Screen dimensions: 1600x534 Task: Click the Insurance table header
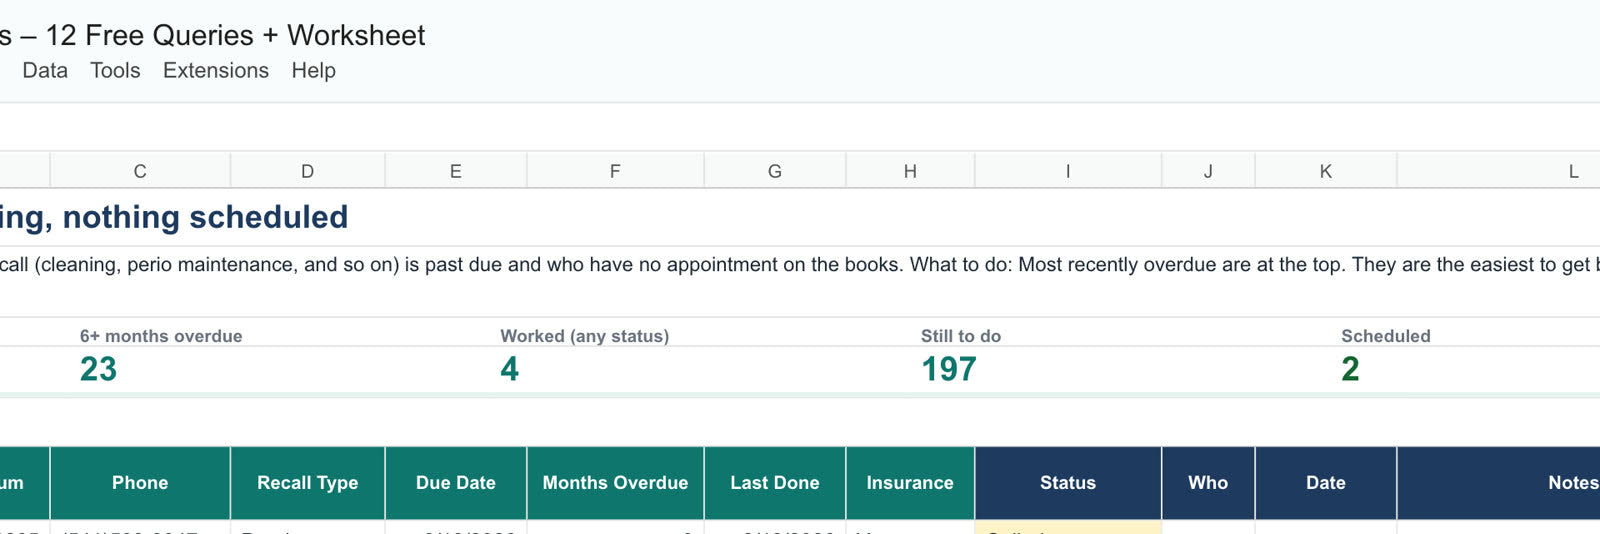910,483
